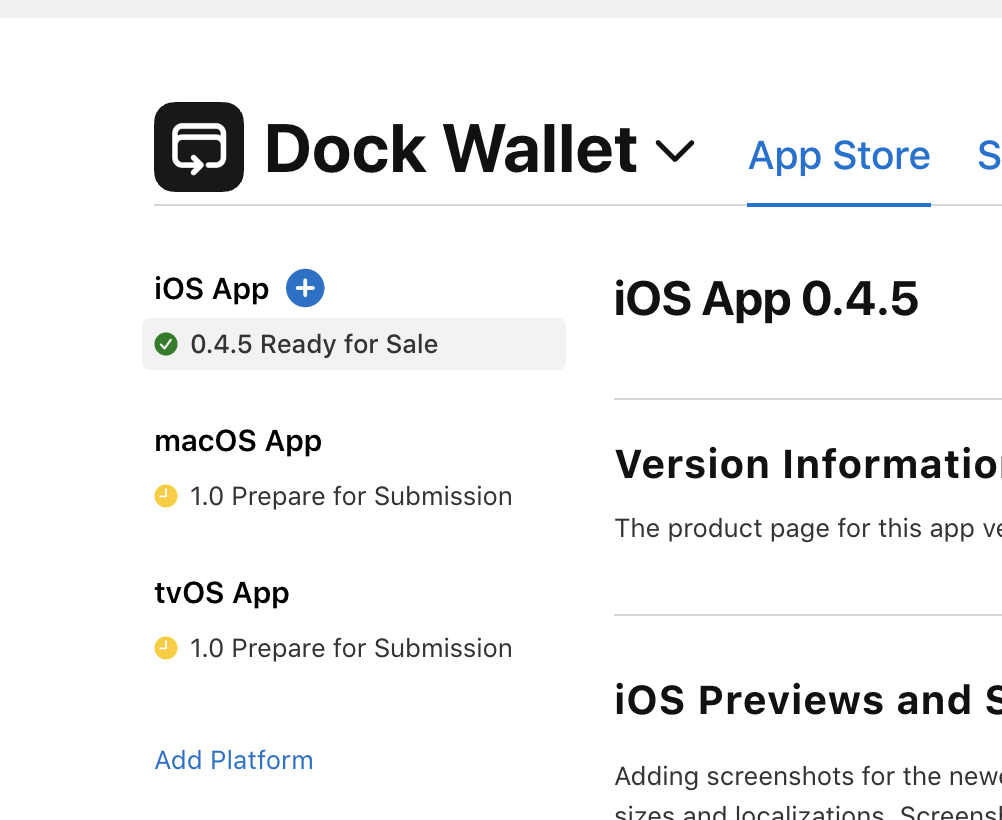The width and height of the screenshot is (1002, 820).
Task: Click the iOS App sidebar heading
Action: click(x=212, y=289)
